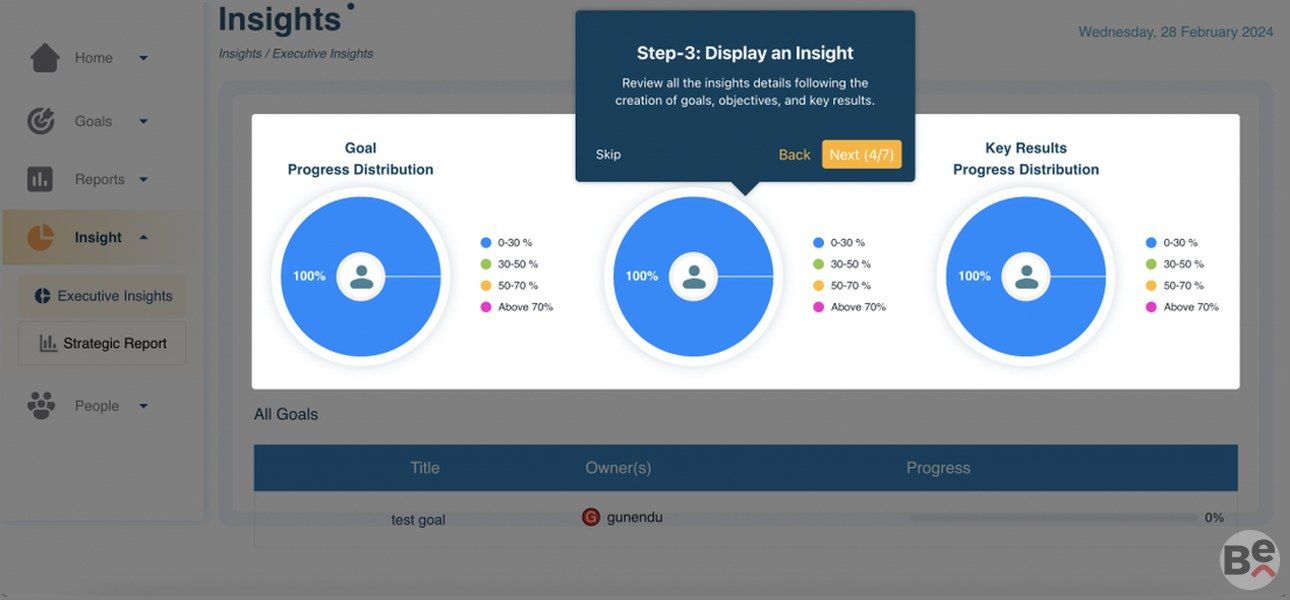This screenshot has width=1290, height=600.
Task: Expand the Goals dropdown arrow
Action: (143, 121)
